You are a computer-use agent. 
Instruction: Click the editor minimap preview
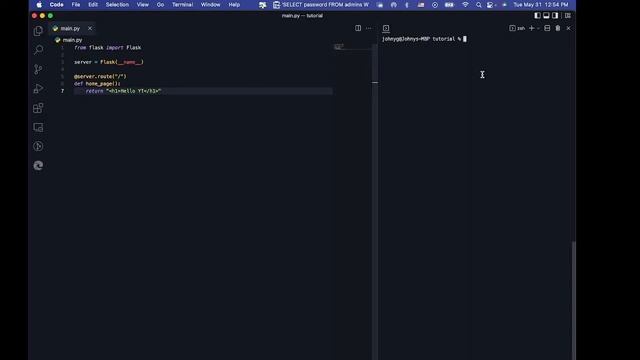(339, 47)
